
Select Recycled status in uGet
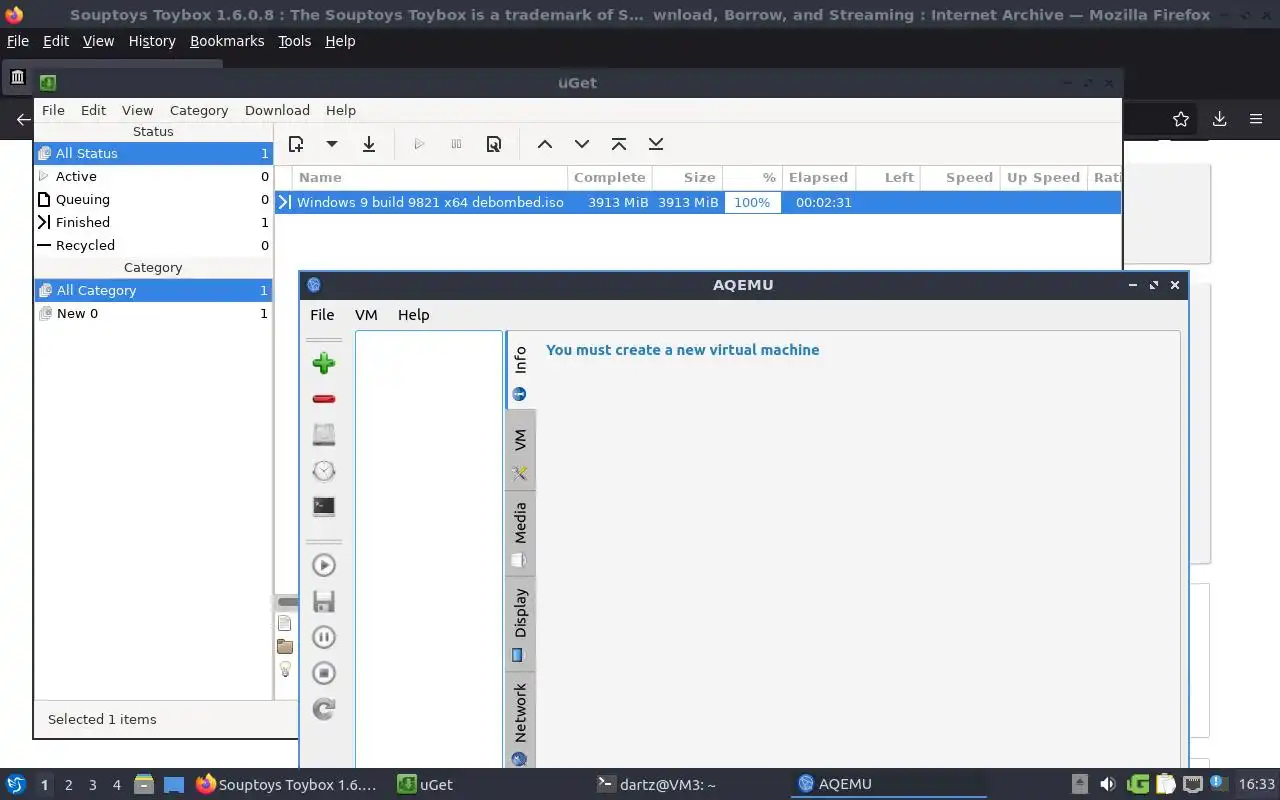(153, 245)
